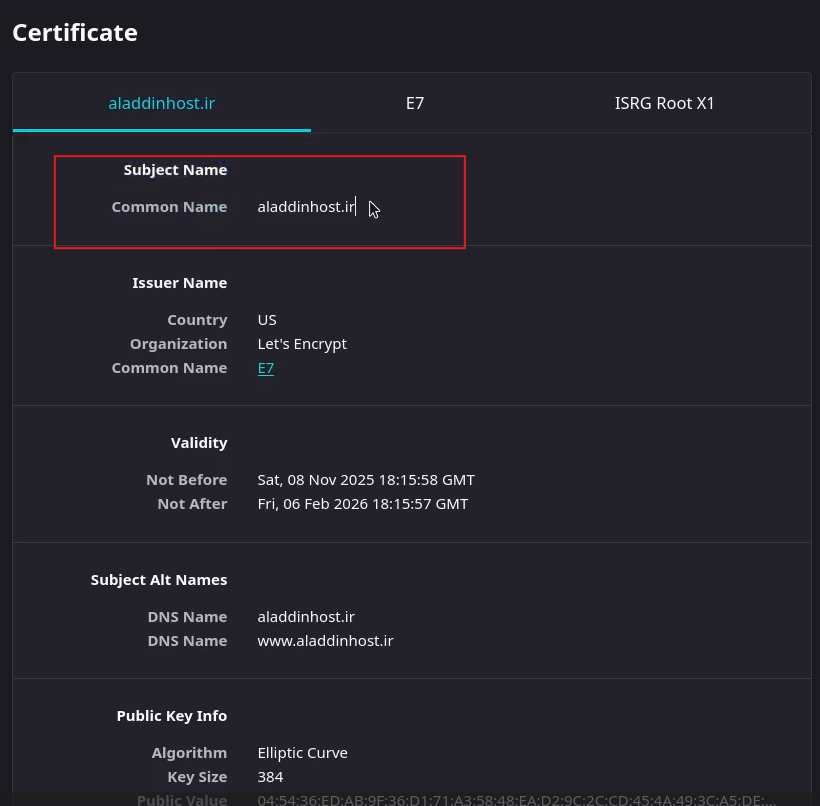This screenshot has height=806, width=820.
Task: Follow the E7 issuer common name link
Action: point(266,368)
